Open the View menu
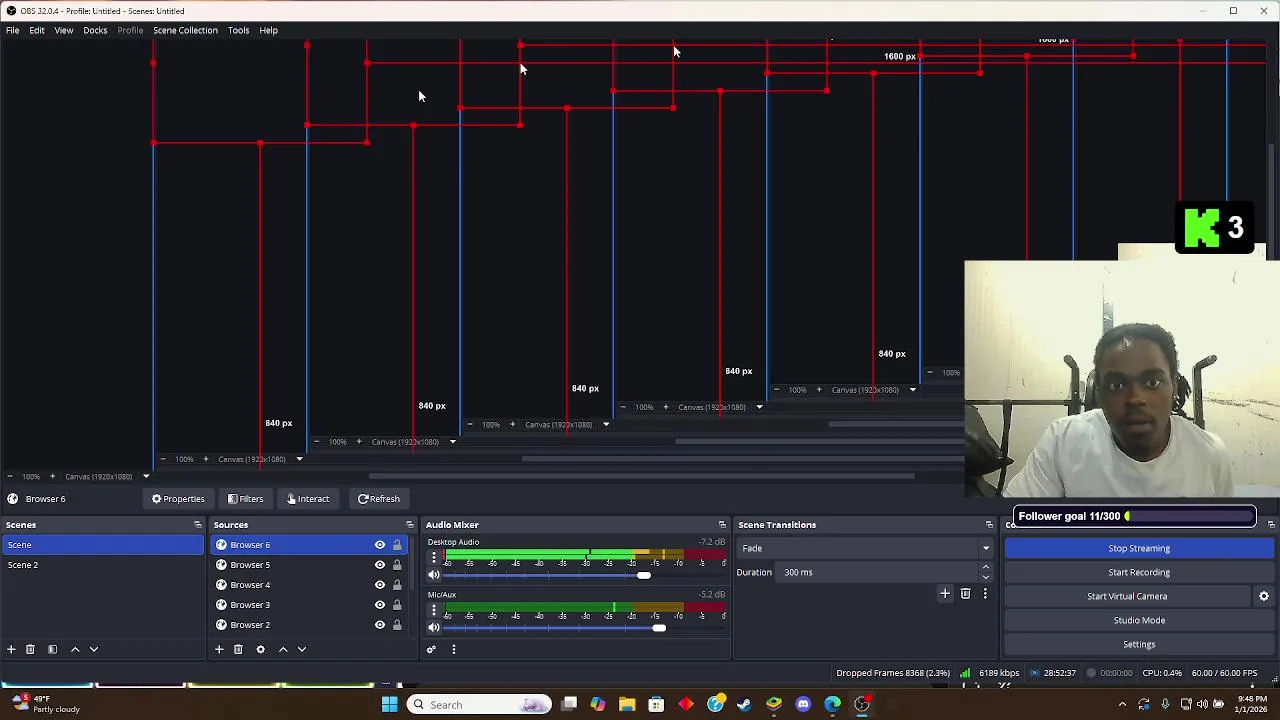 click(63, 30)
